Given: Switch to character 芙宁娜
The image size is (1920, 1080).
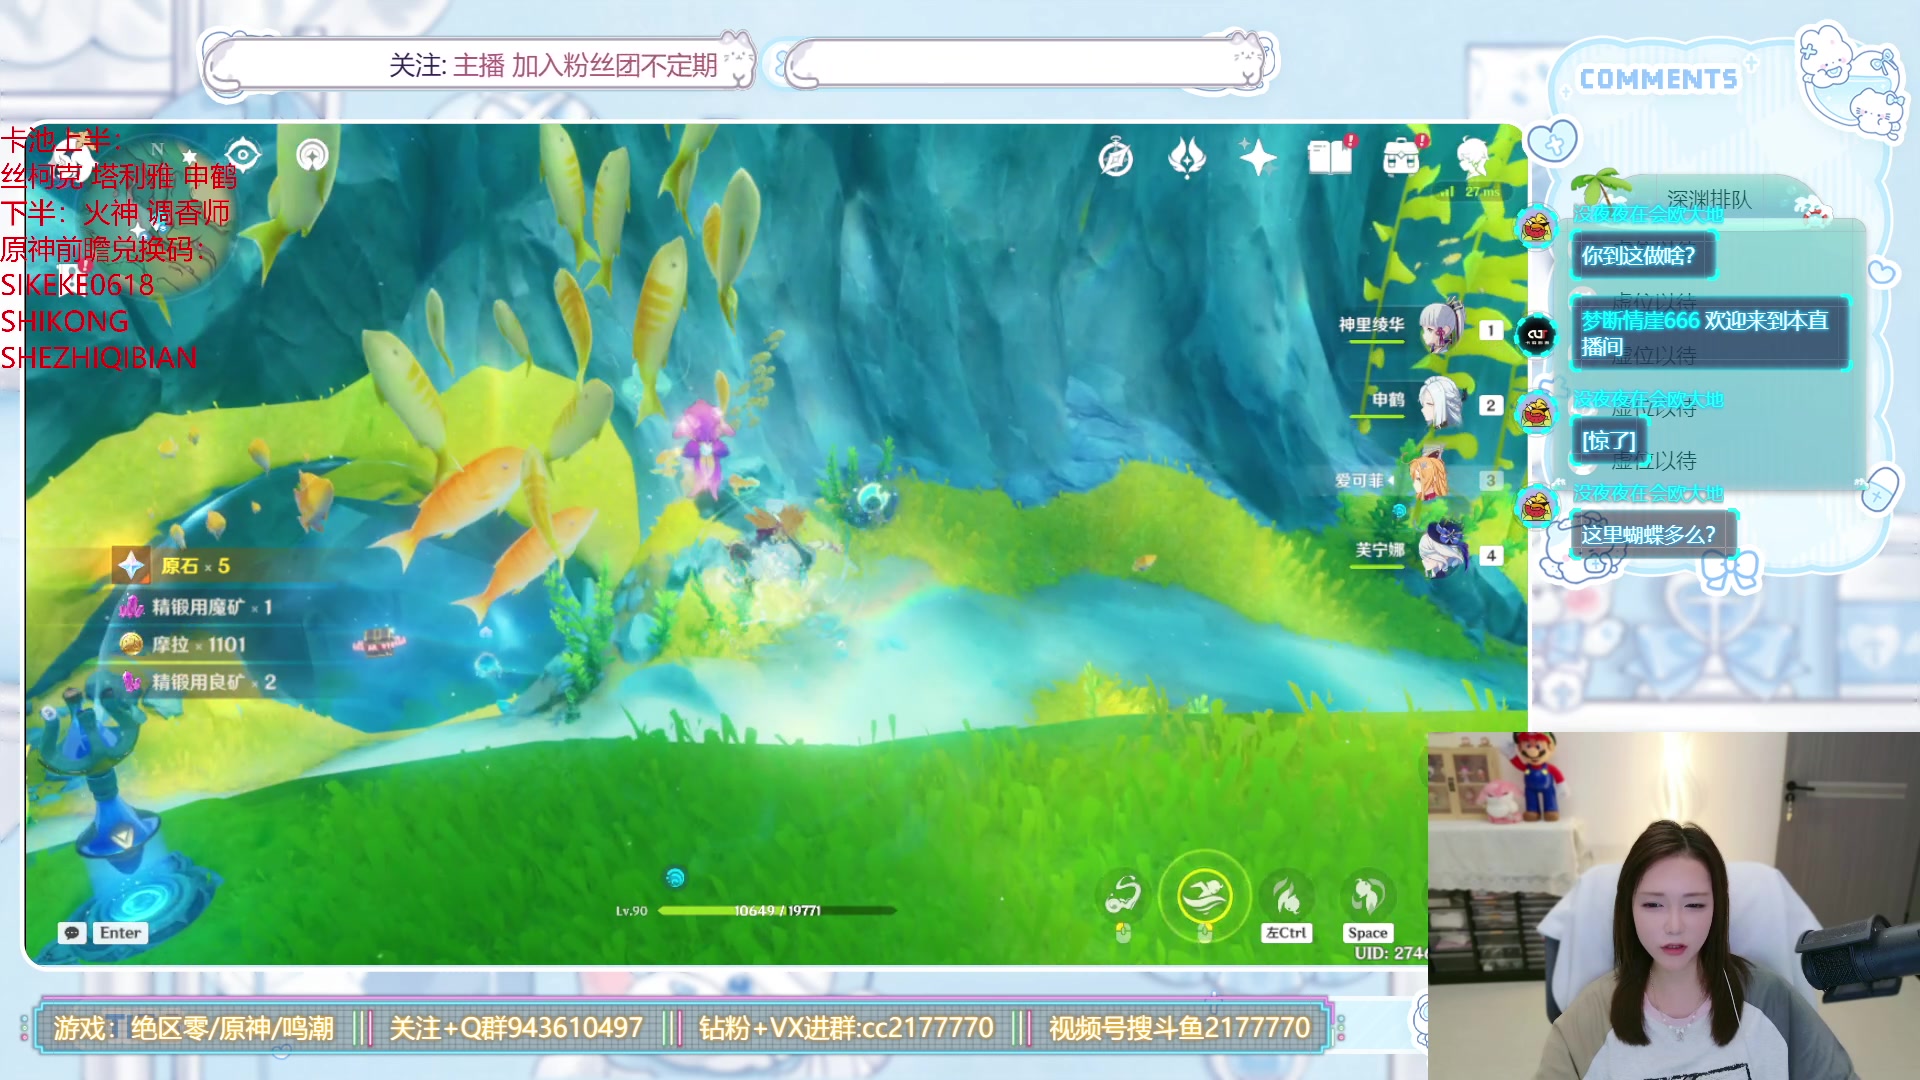Looking at the screenshot, I should click(1441, 549).
